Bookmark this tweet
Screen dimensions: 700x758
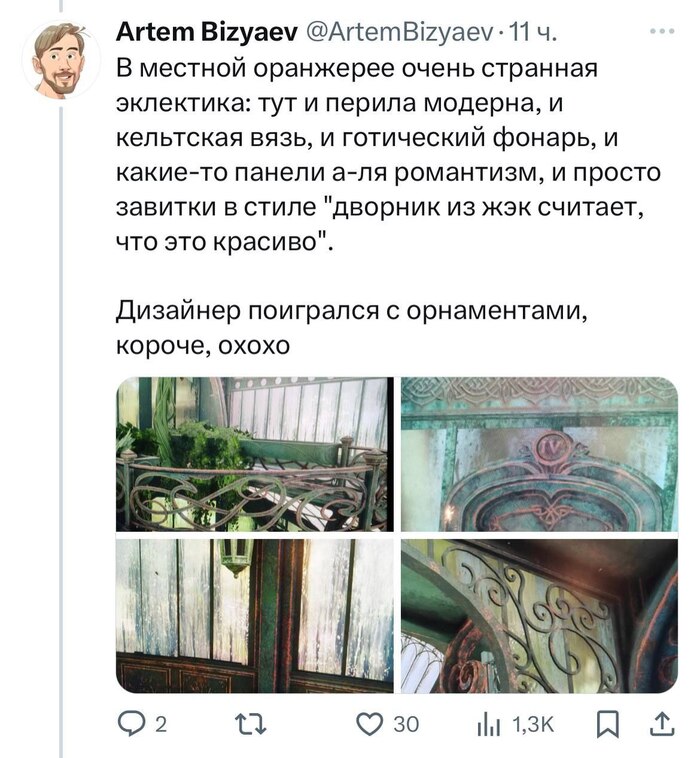(608, 725)
